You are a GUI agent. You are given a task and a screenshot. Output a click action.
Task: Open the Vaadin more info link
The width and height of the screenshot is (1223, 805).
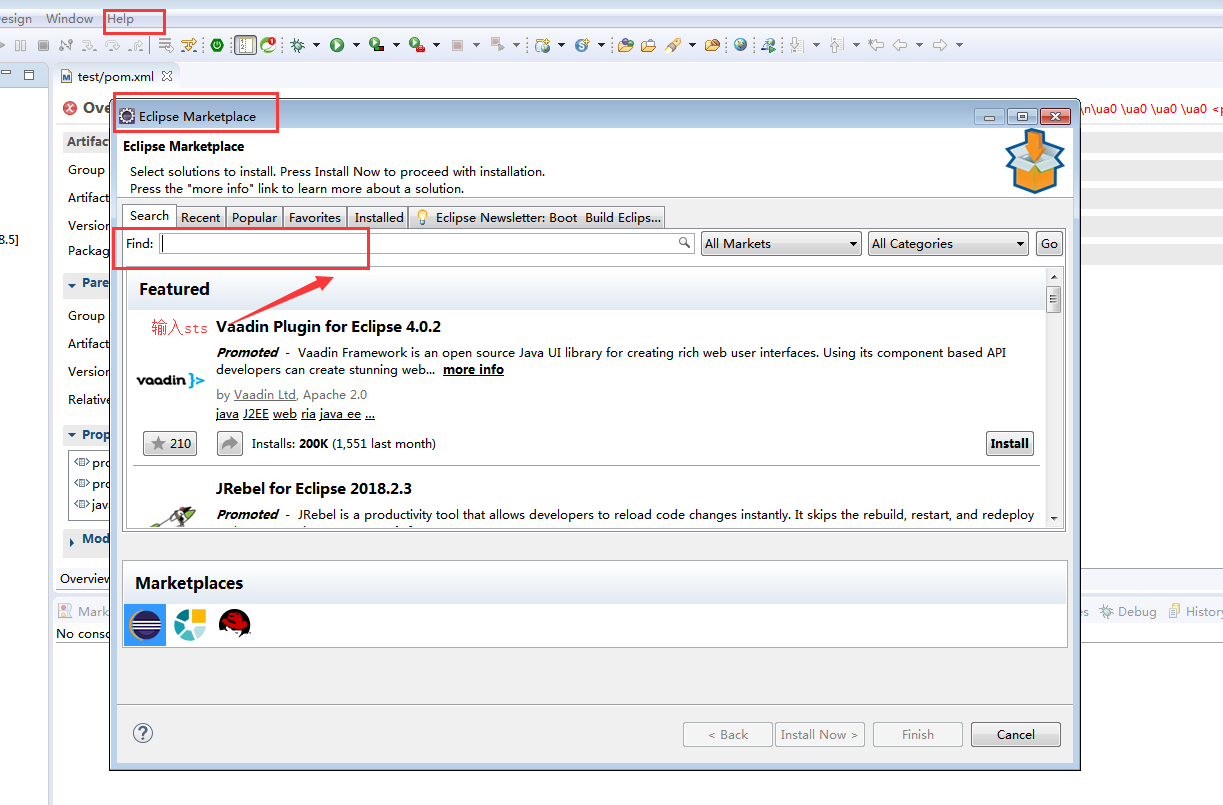[473, 369]
